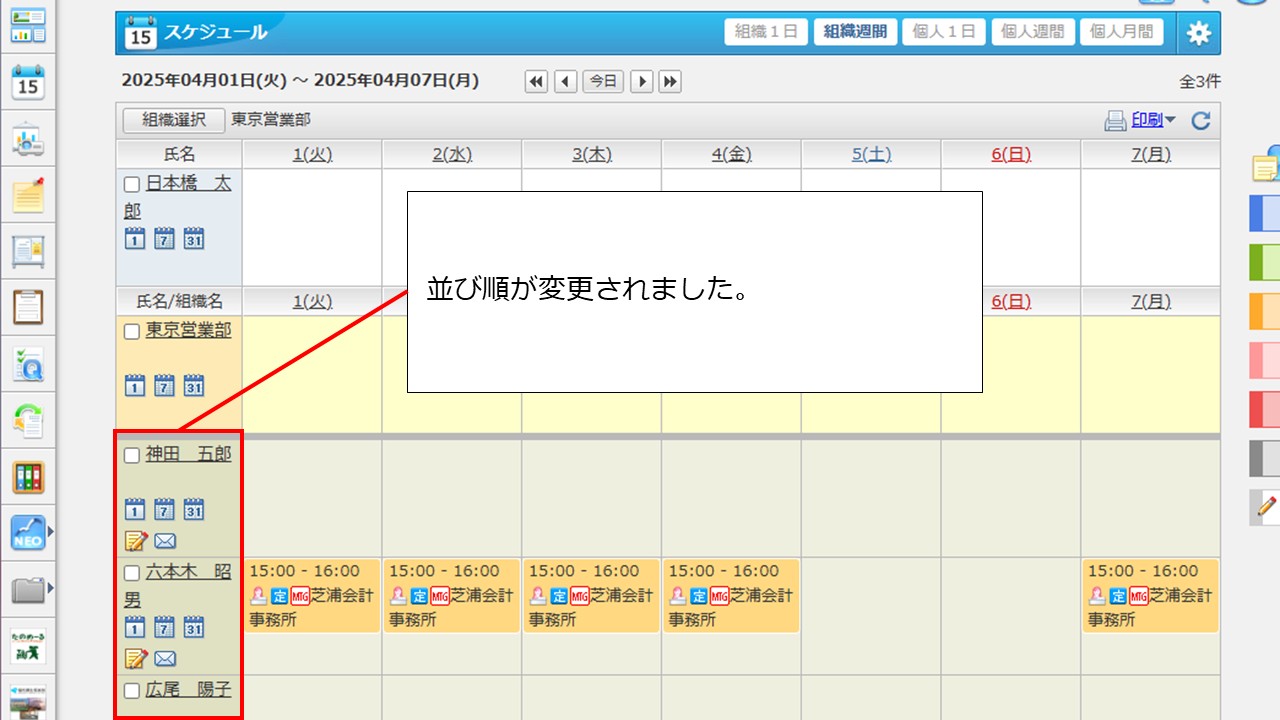Screen dimensions: 1280x720
Task: Tick the 東京営業部 checkbox
Action: click(x=131, y=332)
